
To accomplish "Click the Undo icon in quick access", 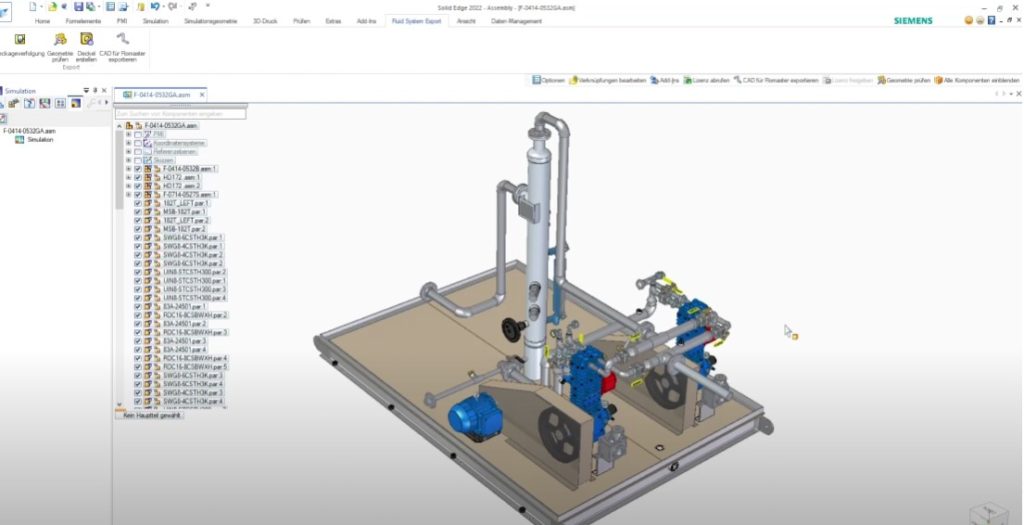I will [x=155, y=7].
